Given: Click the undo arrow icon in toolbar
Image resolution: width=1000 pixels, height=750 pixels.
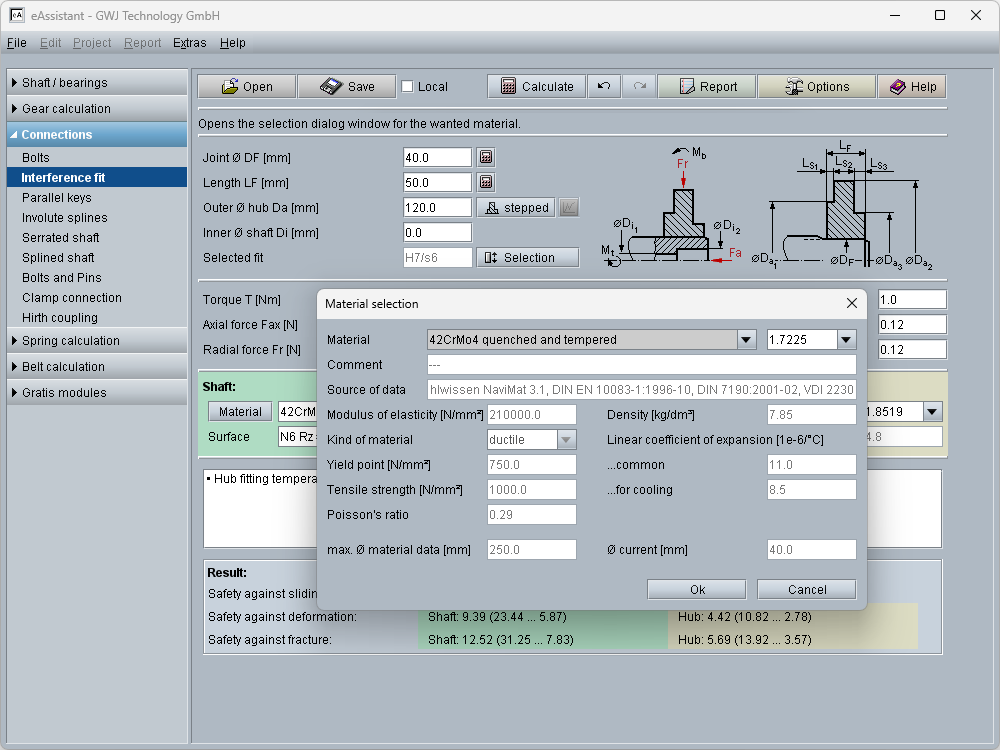Looking at the screenshot, I should tap(603, 87).
